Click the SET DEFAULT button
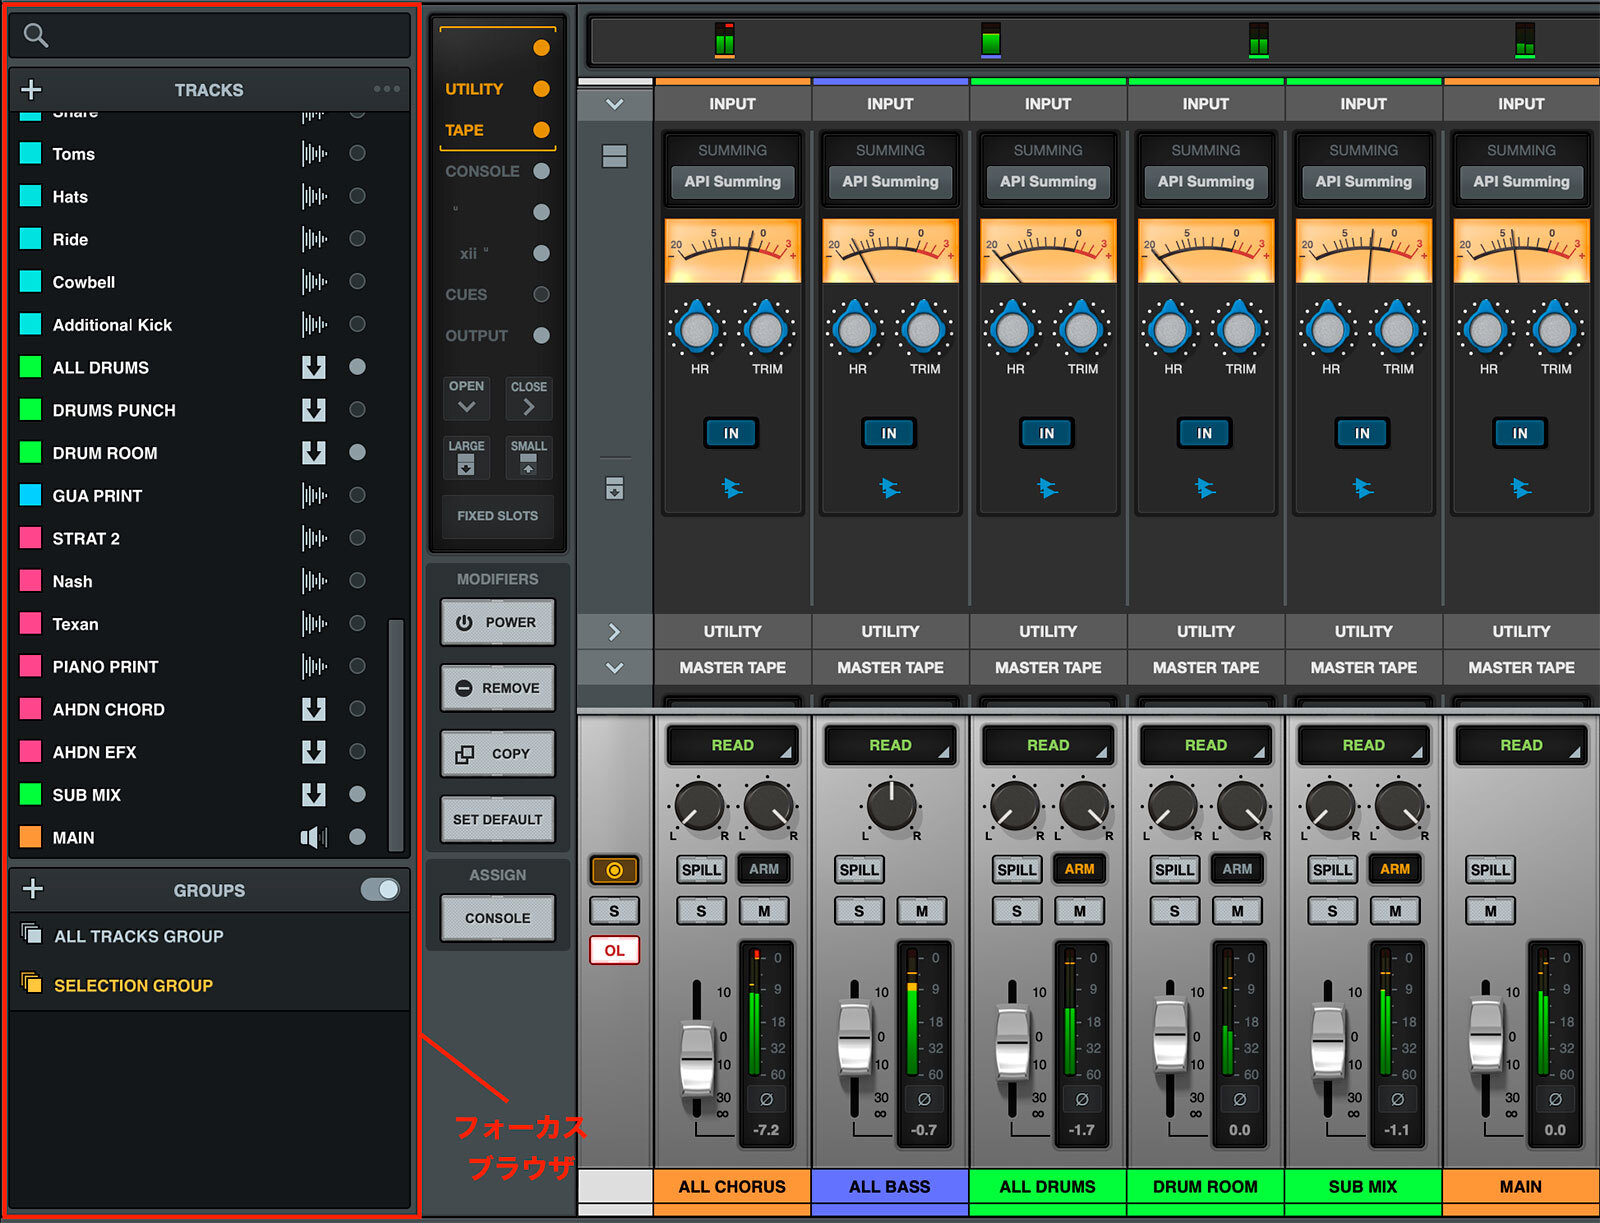 [x=497, y=820]
